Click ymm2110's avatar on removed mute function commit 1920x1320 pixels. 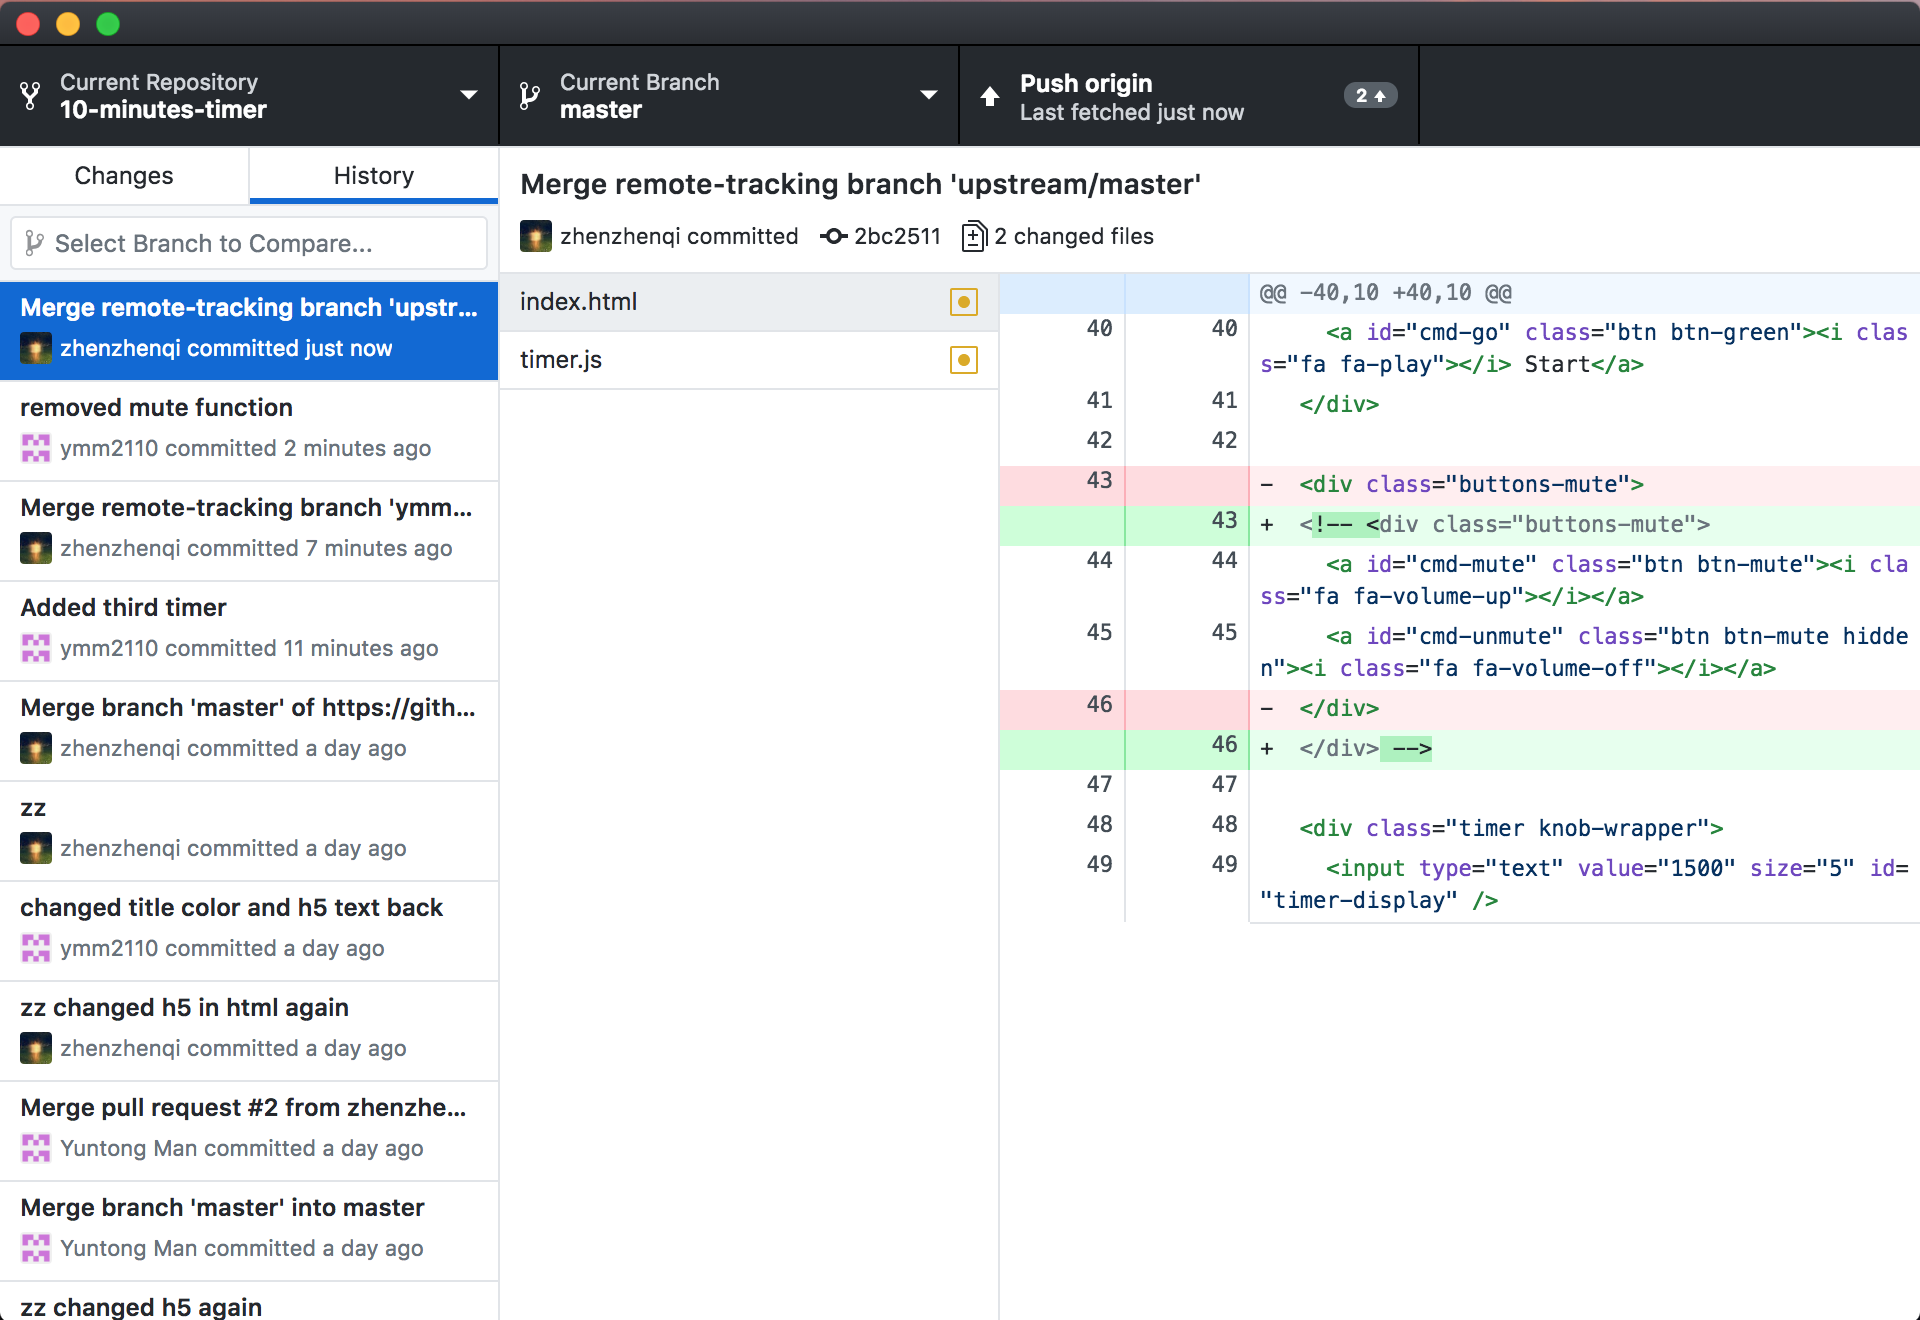click(36, 448)
